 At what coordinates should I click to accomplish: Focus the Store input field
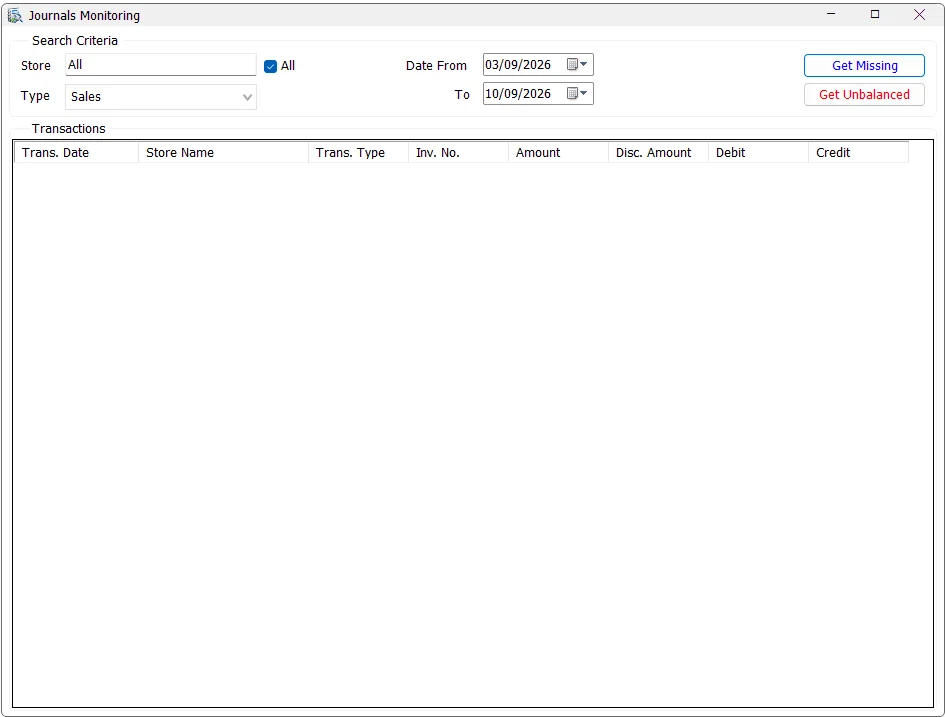click(x=161, y=64)
